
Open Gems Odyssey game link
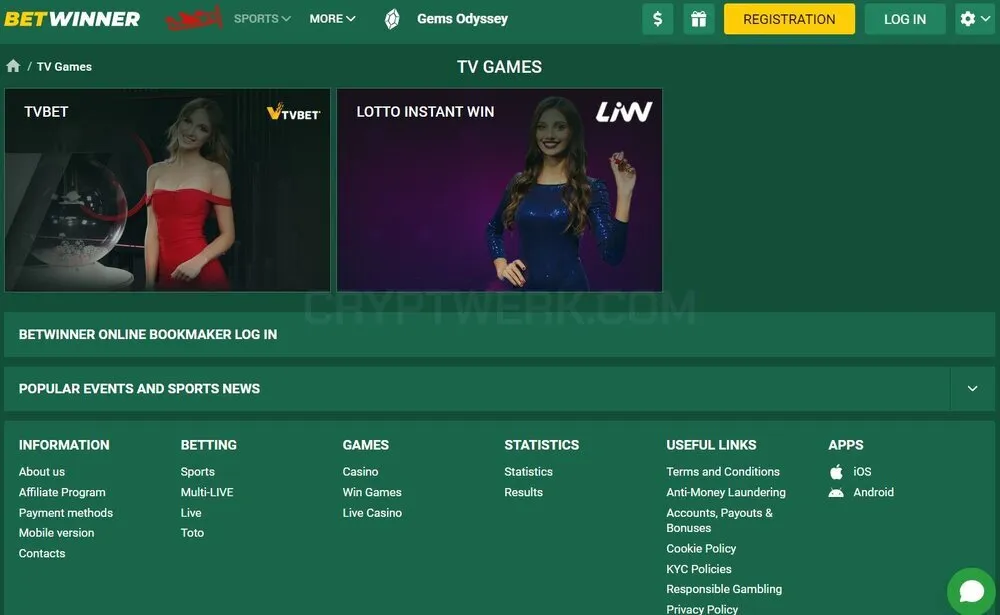[x=462, y=19]
